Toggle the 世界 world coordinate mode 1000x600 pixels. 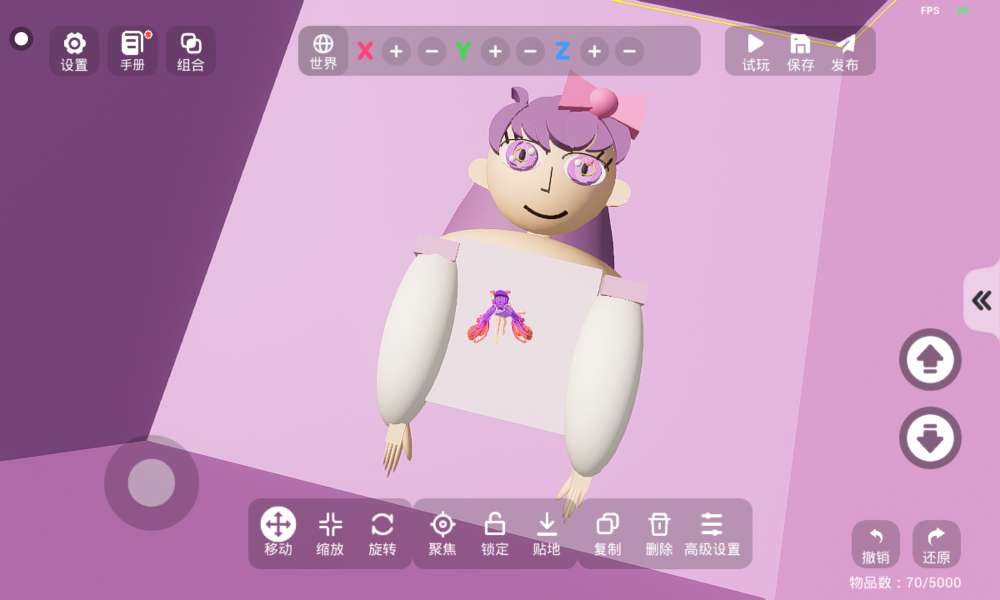(323, 51)
